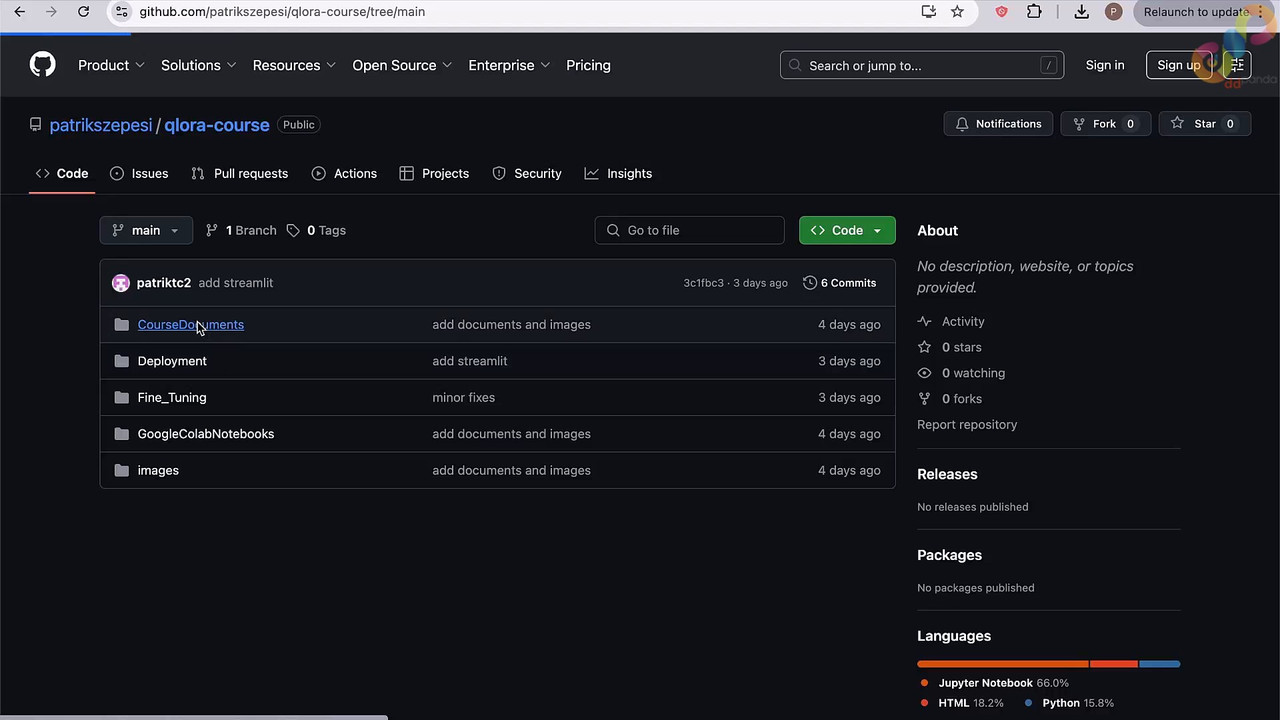This screenshot has width=1280, height=720.
Task: Open the Projects tab
Action: click(434, 173)
